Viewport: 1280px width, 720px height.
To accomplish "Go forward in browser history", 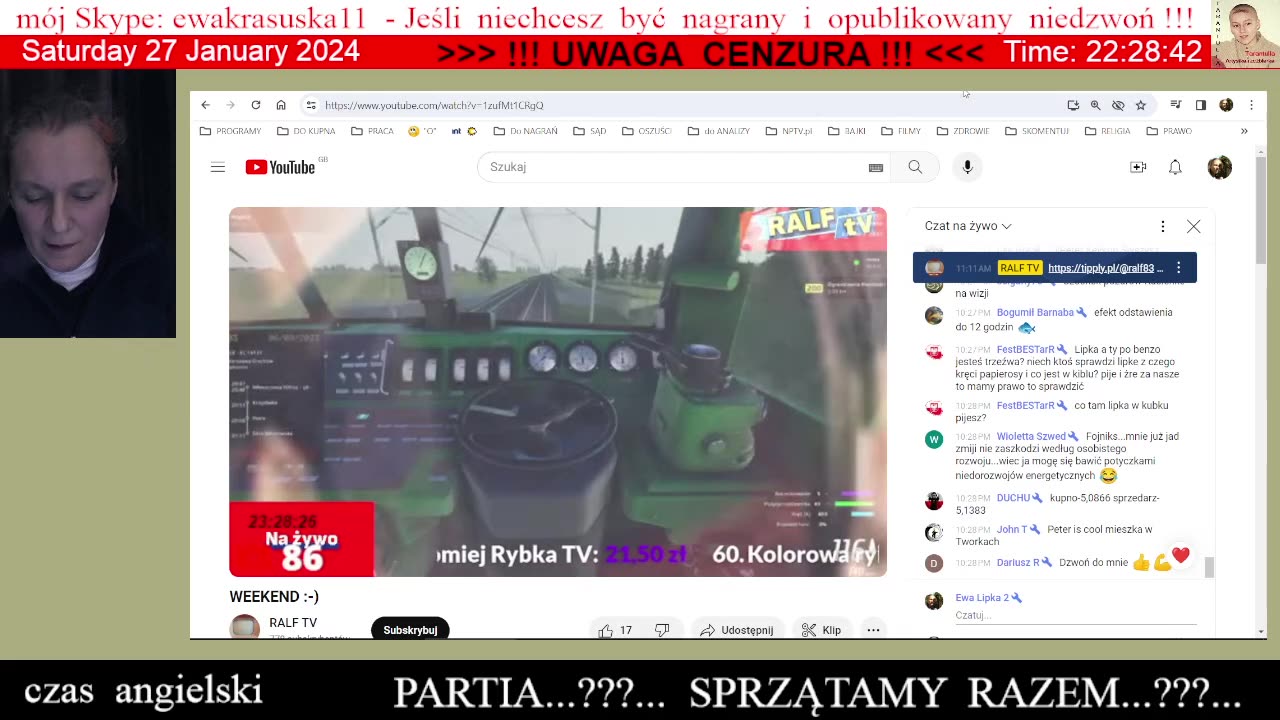I will pos(230,105).
